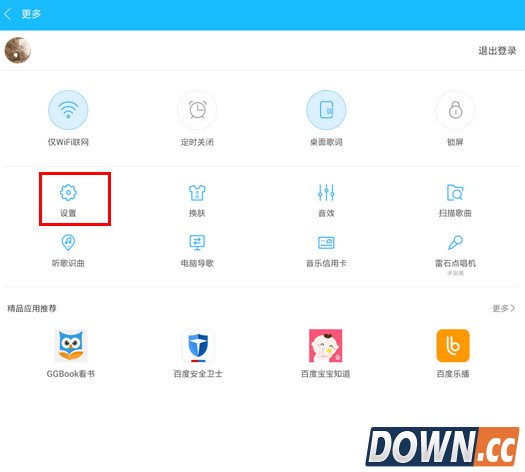Open 设置 via the gear icon
Image resolution: width=525 pixels, height=472 pixels.
tap(68, 192)
